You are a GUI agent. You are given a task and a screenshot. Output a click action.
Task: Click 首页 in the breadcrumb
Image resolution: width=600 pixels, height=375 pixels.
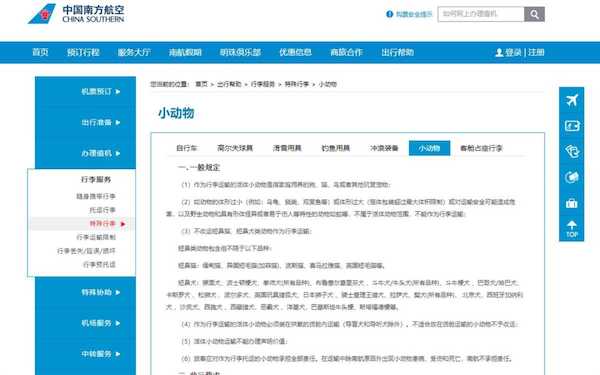tap(201, 84)
